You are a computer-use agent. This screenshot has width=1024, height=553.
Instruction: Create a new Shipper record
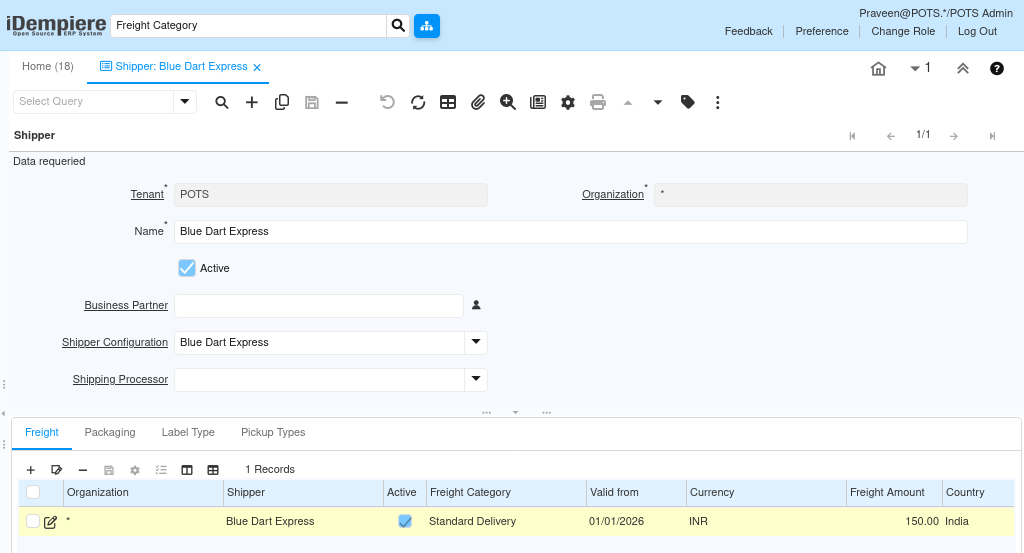pyautogui.click(x=251, y=103)
